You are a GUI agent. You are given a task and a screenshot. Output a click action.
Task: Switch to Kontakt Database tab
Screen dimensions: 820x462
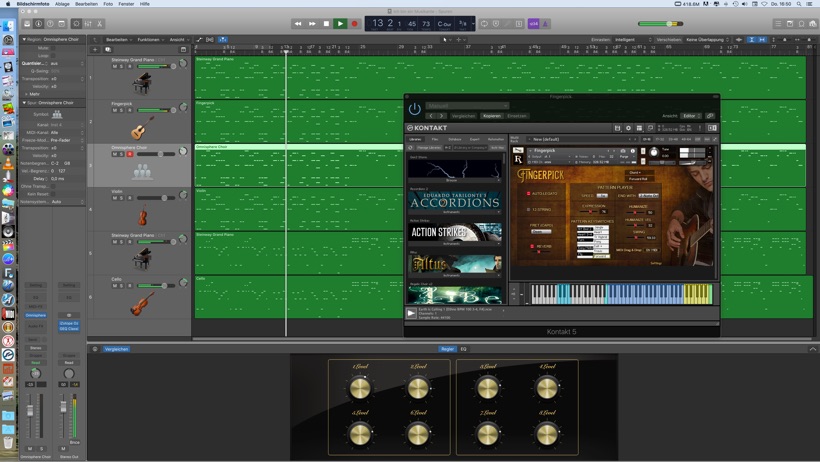[454, 139]
